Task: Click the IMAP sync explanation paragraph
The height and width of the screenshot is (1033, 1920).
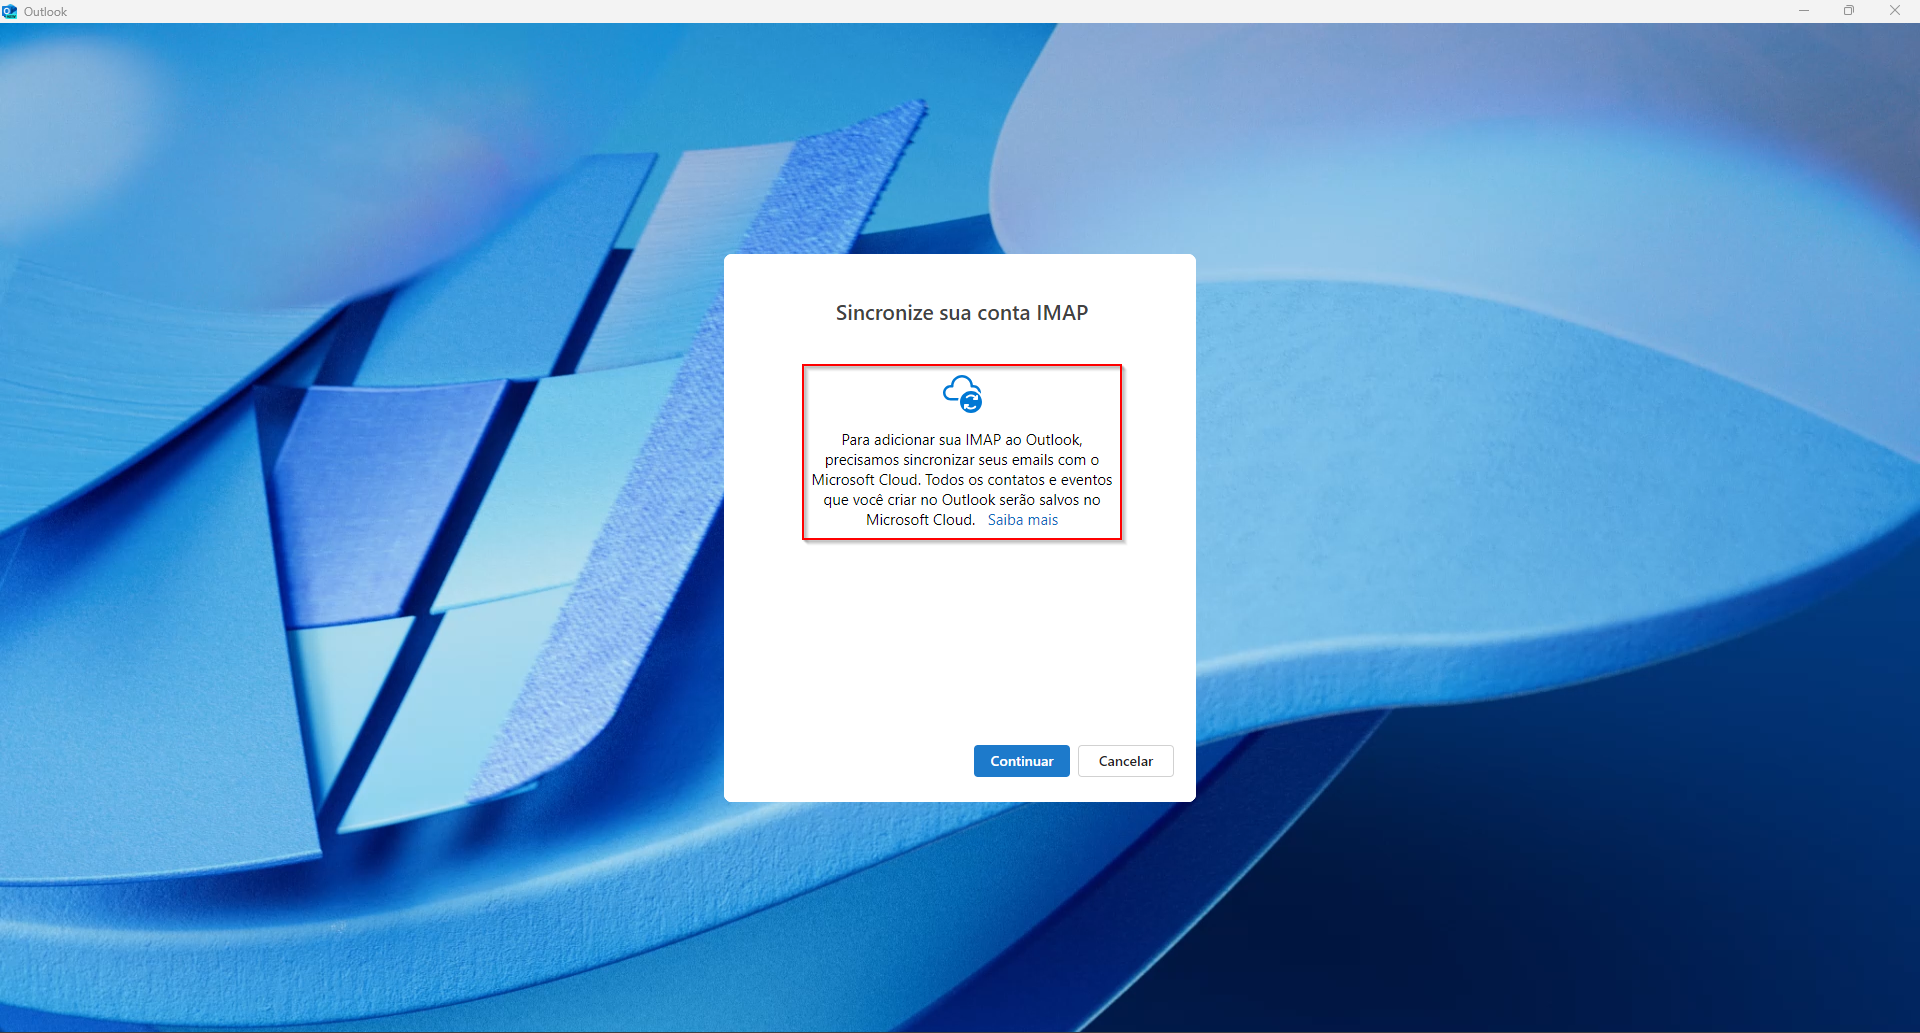Action: [961, 480]
